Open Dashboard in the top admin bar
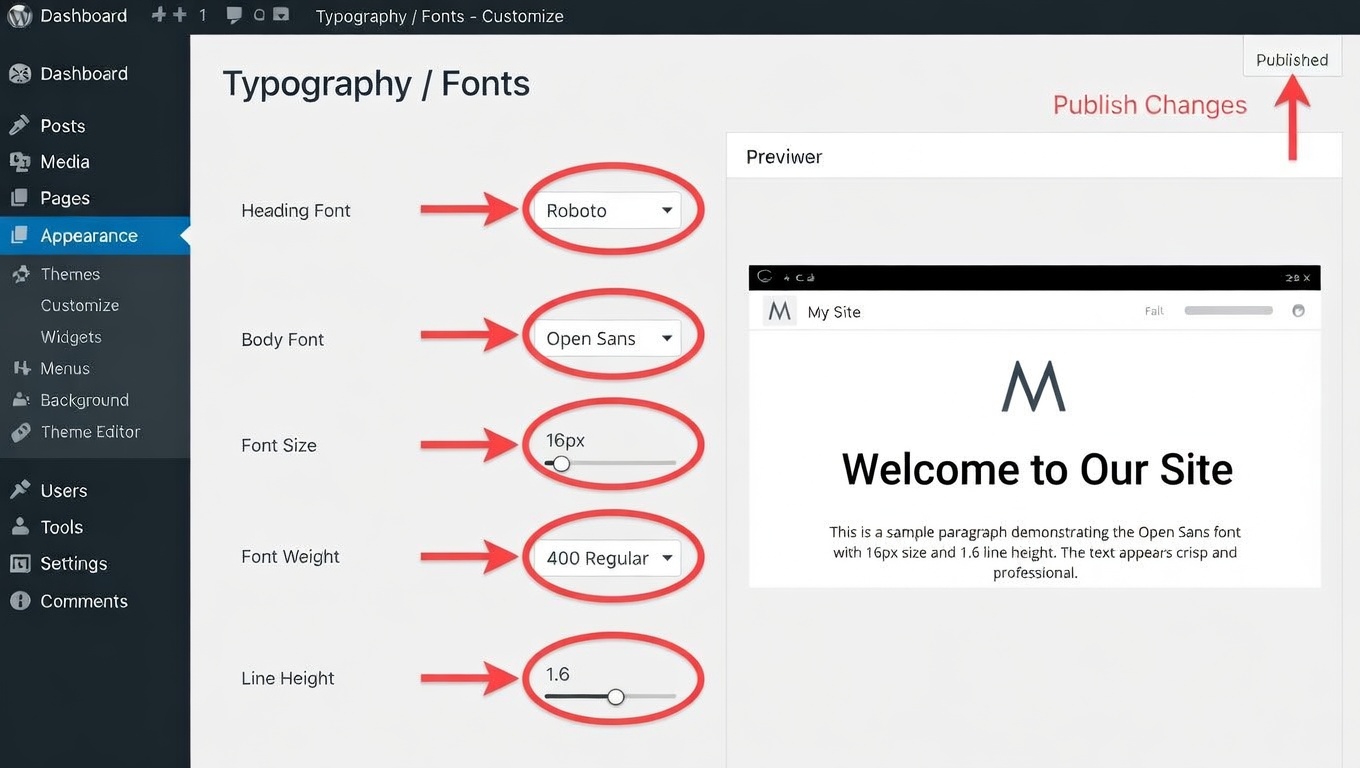 pyautogui.click(x=84, y=16)
